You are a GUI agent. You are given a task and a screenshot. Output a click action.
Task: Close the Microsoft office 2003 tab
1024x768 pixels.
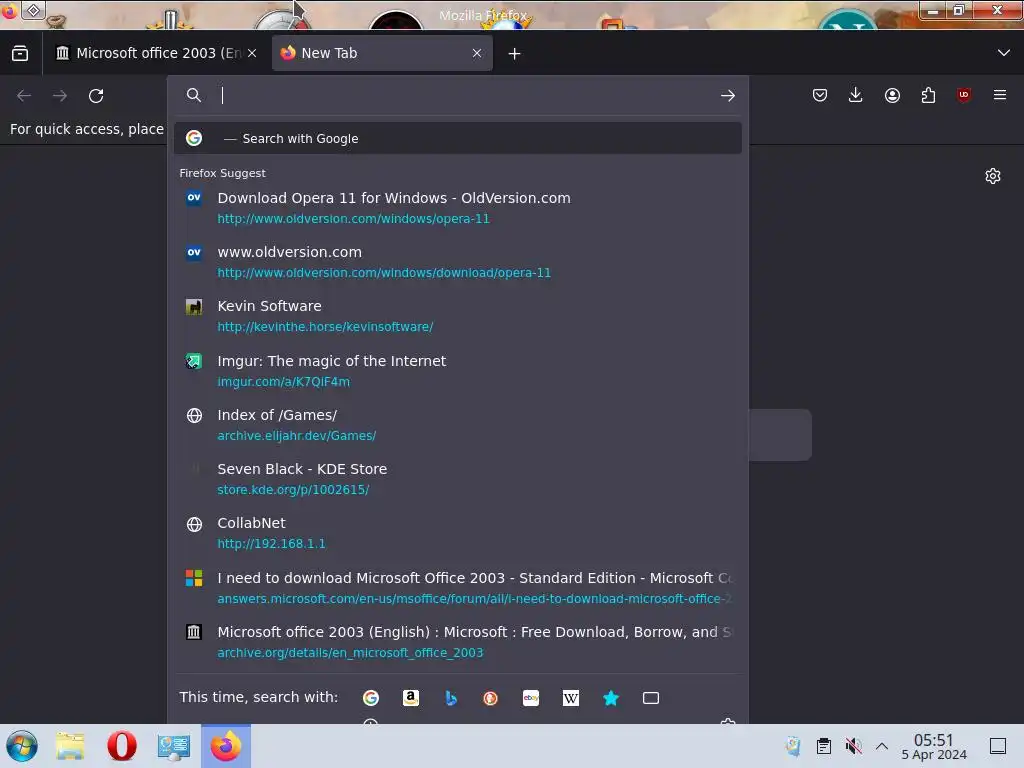pyautogui.click(x=252, y=53)
